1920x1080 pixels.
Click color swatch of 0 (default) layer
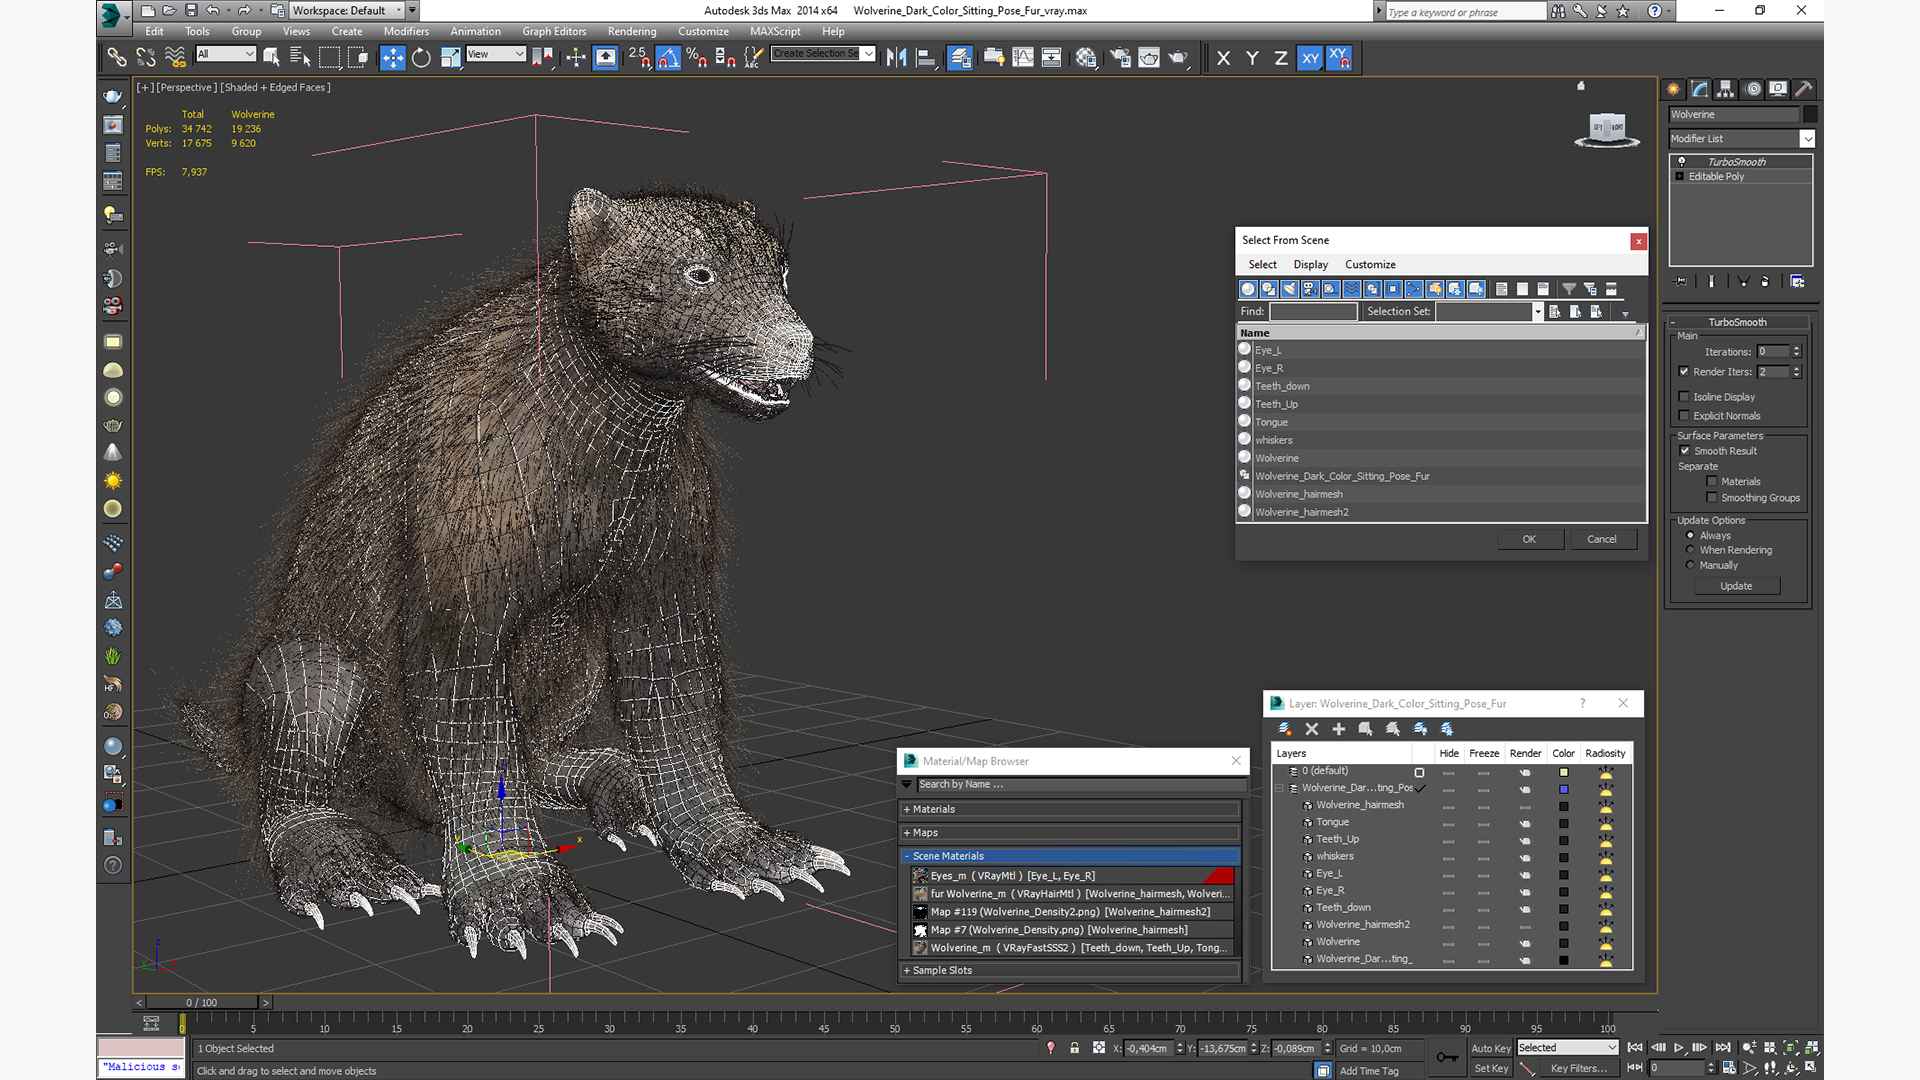point(1563,773)
